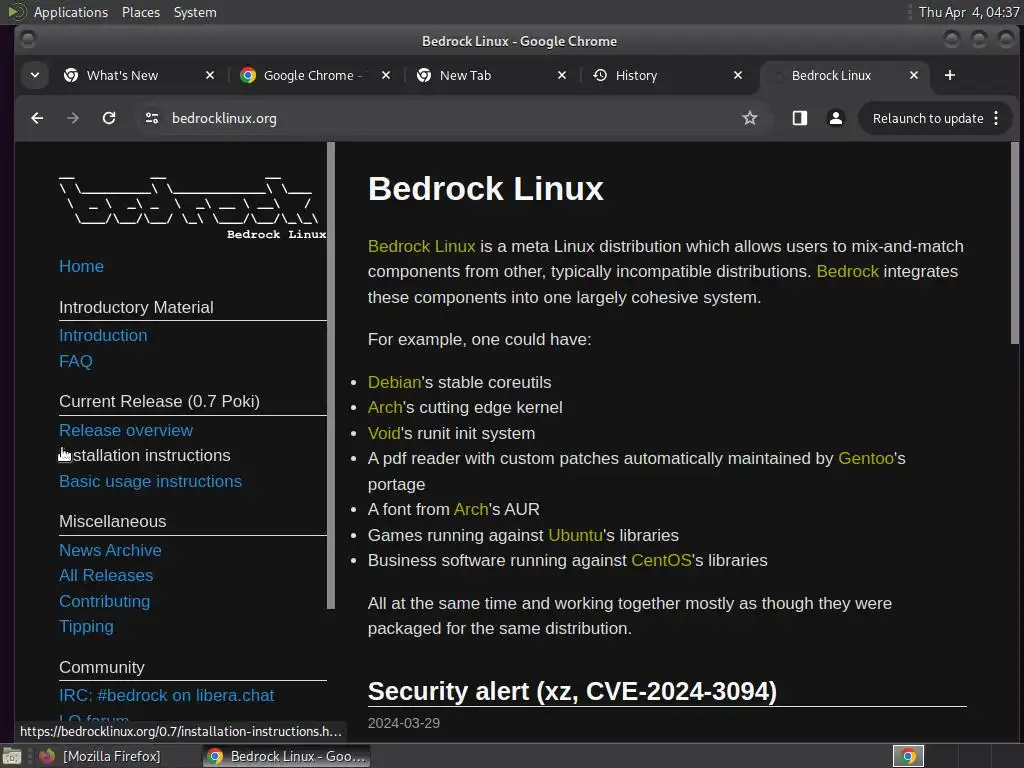The image size is (1024, 768).
Task: Click the CentOS link
Action: click(x=661, y=560)
